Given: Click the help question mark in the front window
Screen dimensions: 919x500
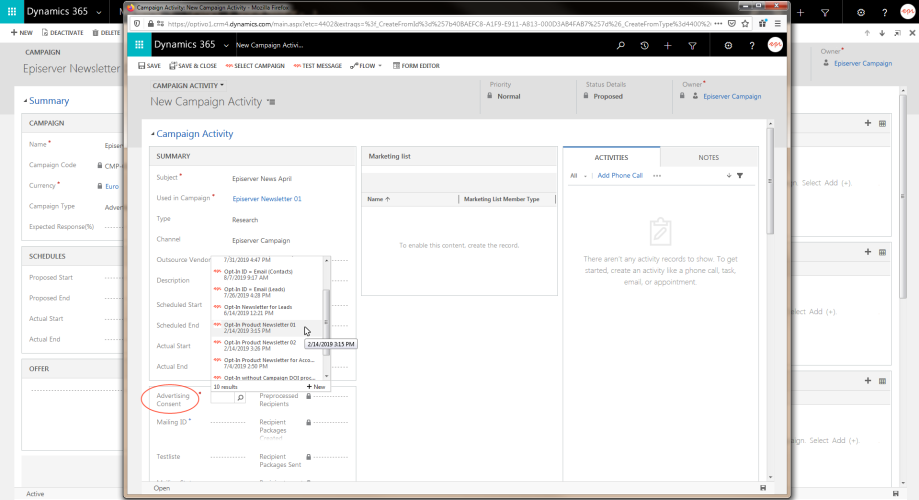Looking at the screenshot, I should coord(752,45).
